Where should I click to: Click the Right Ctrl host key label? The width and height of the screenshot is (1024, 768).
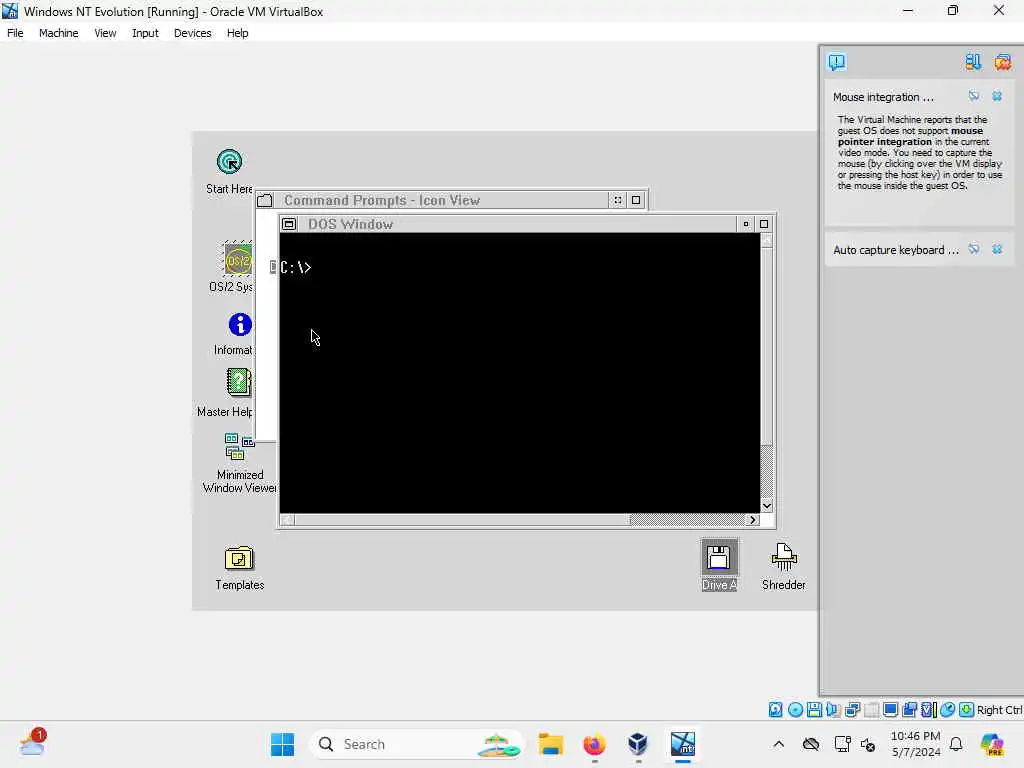(x=999, y=710)
